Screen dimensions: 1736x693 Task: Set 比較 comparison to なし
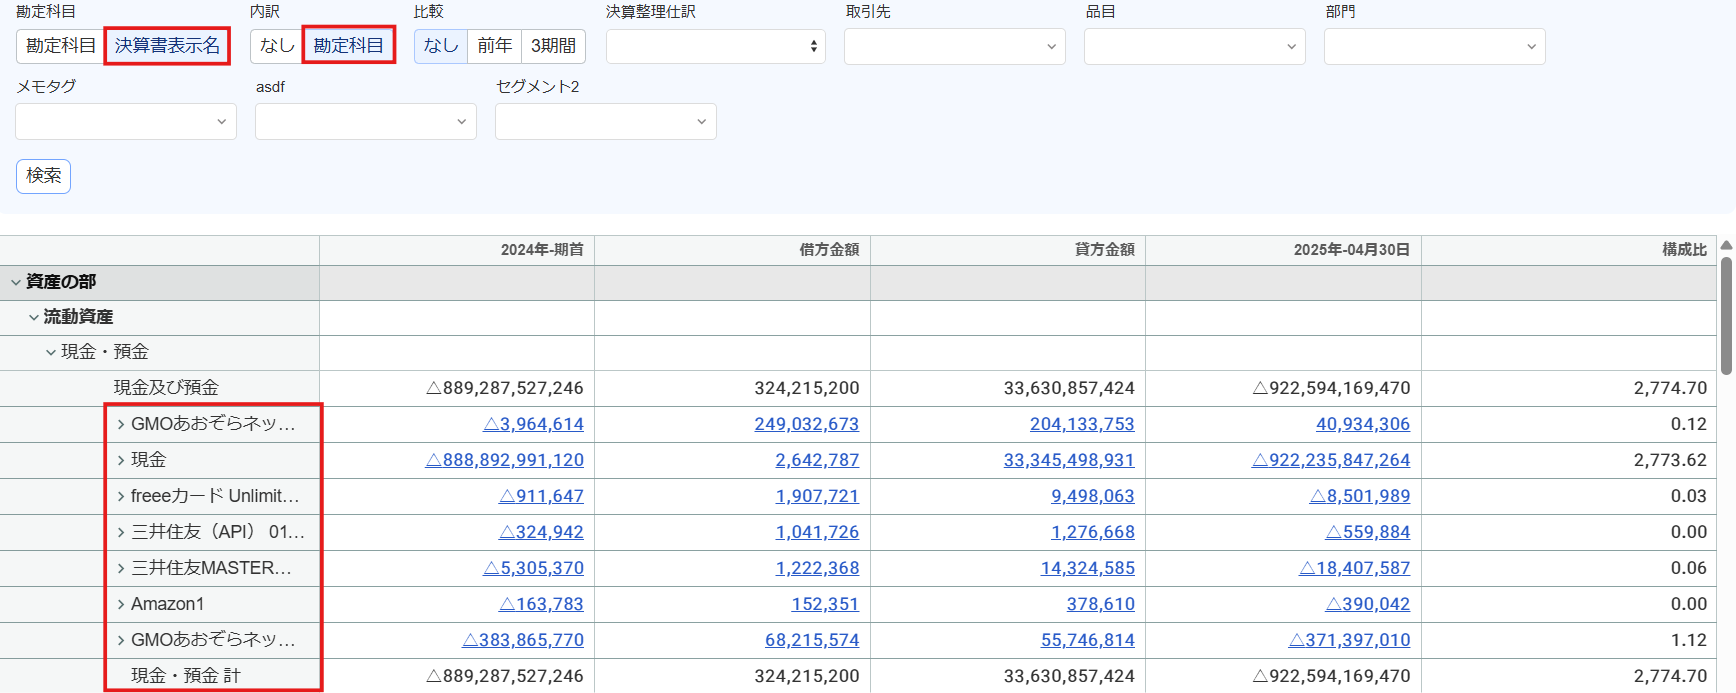441,46
